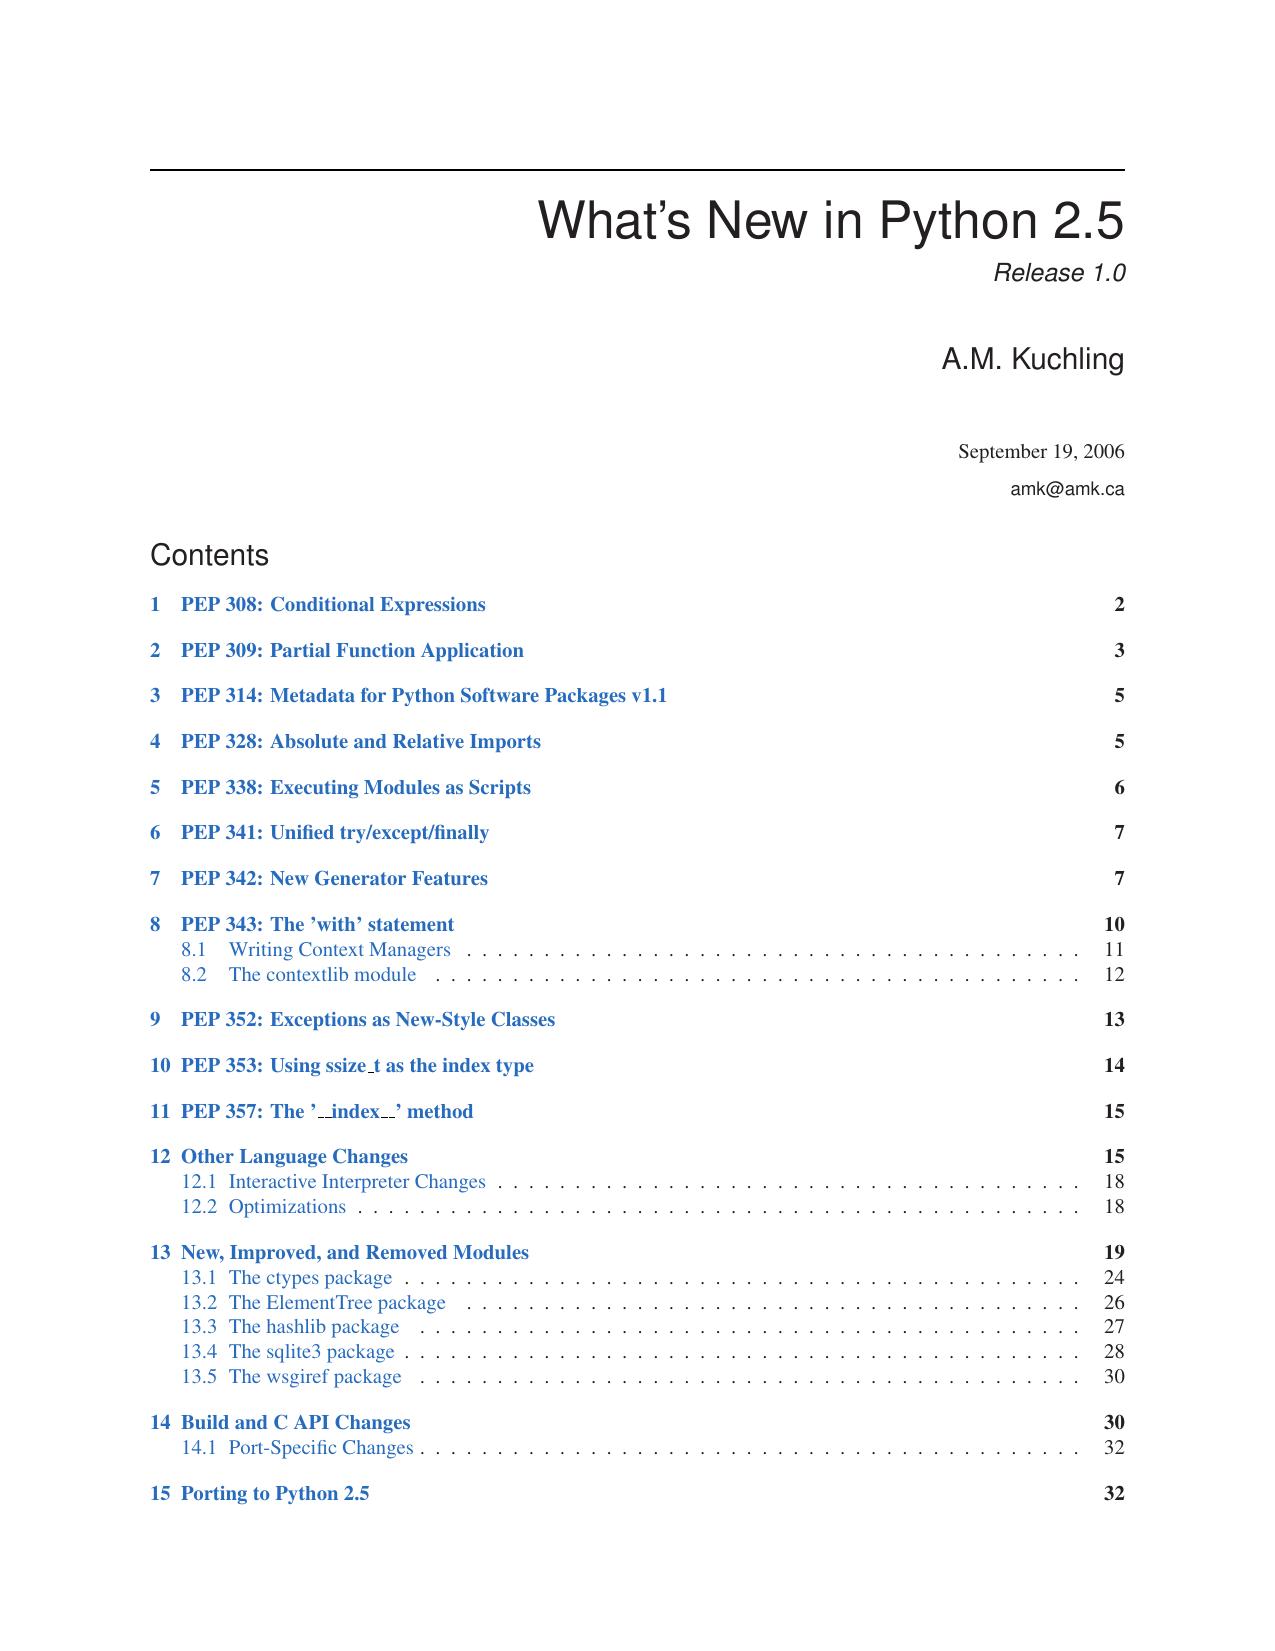
Task: Click the amk@amk.ca email address
Action: (x=1067, y=490)
